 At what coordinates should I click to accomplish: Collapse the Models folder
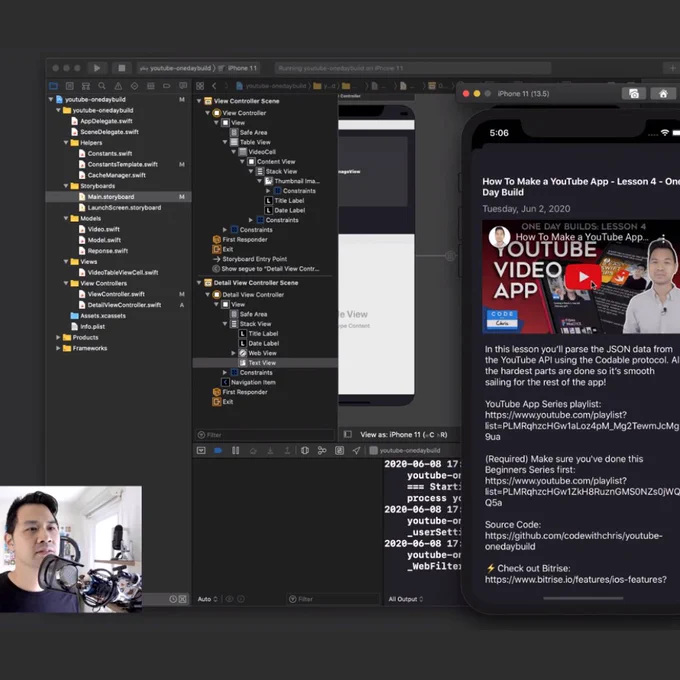[x=66, y=218]
